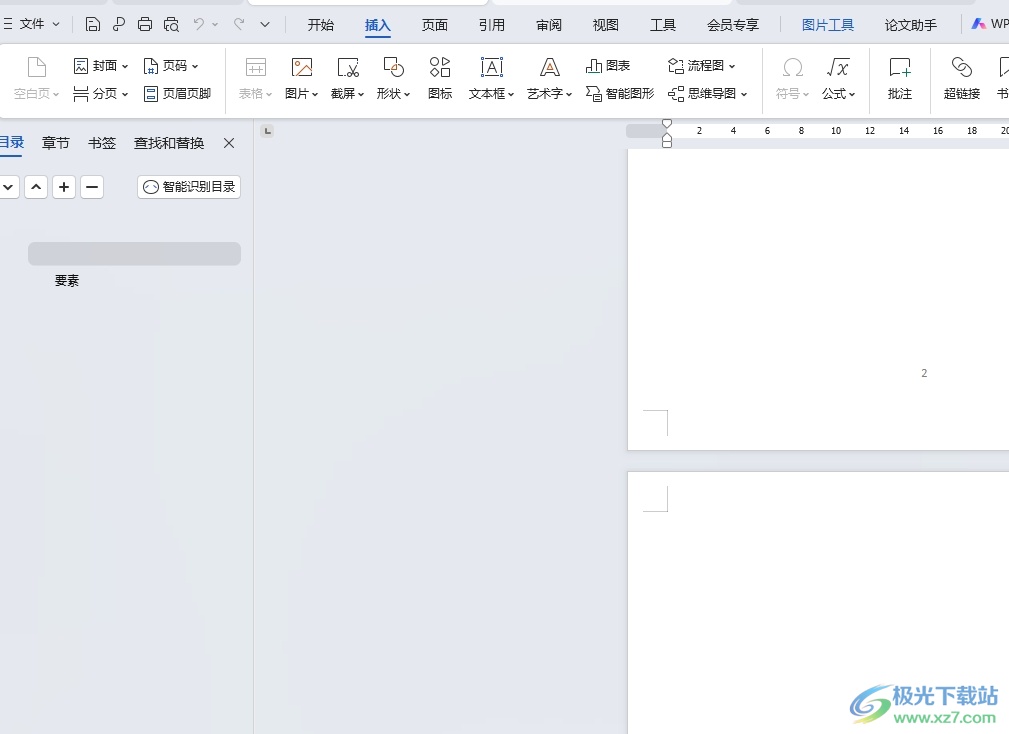Image resolution: width=1009 pixels, height=734 pixels.
Task: Click the Screenshot (截屏) icon
Action: point(347,68)
